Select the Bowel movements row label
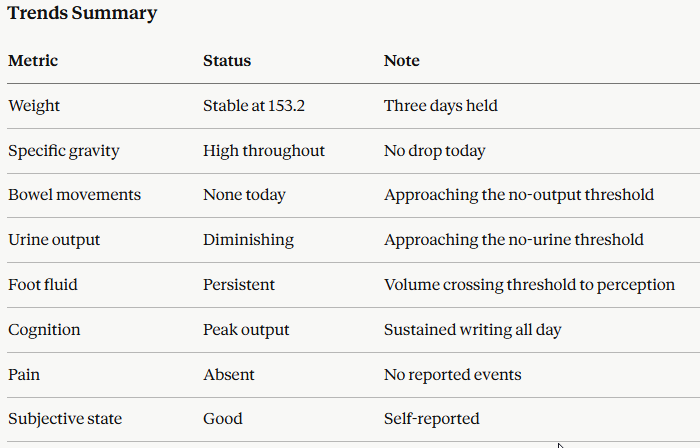 coord(74,195)
